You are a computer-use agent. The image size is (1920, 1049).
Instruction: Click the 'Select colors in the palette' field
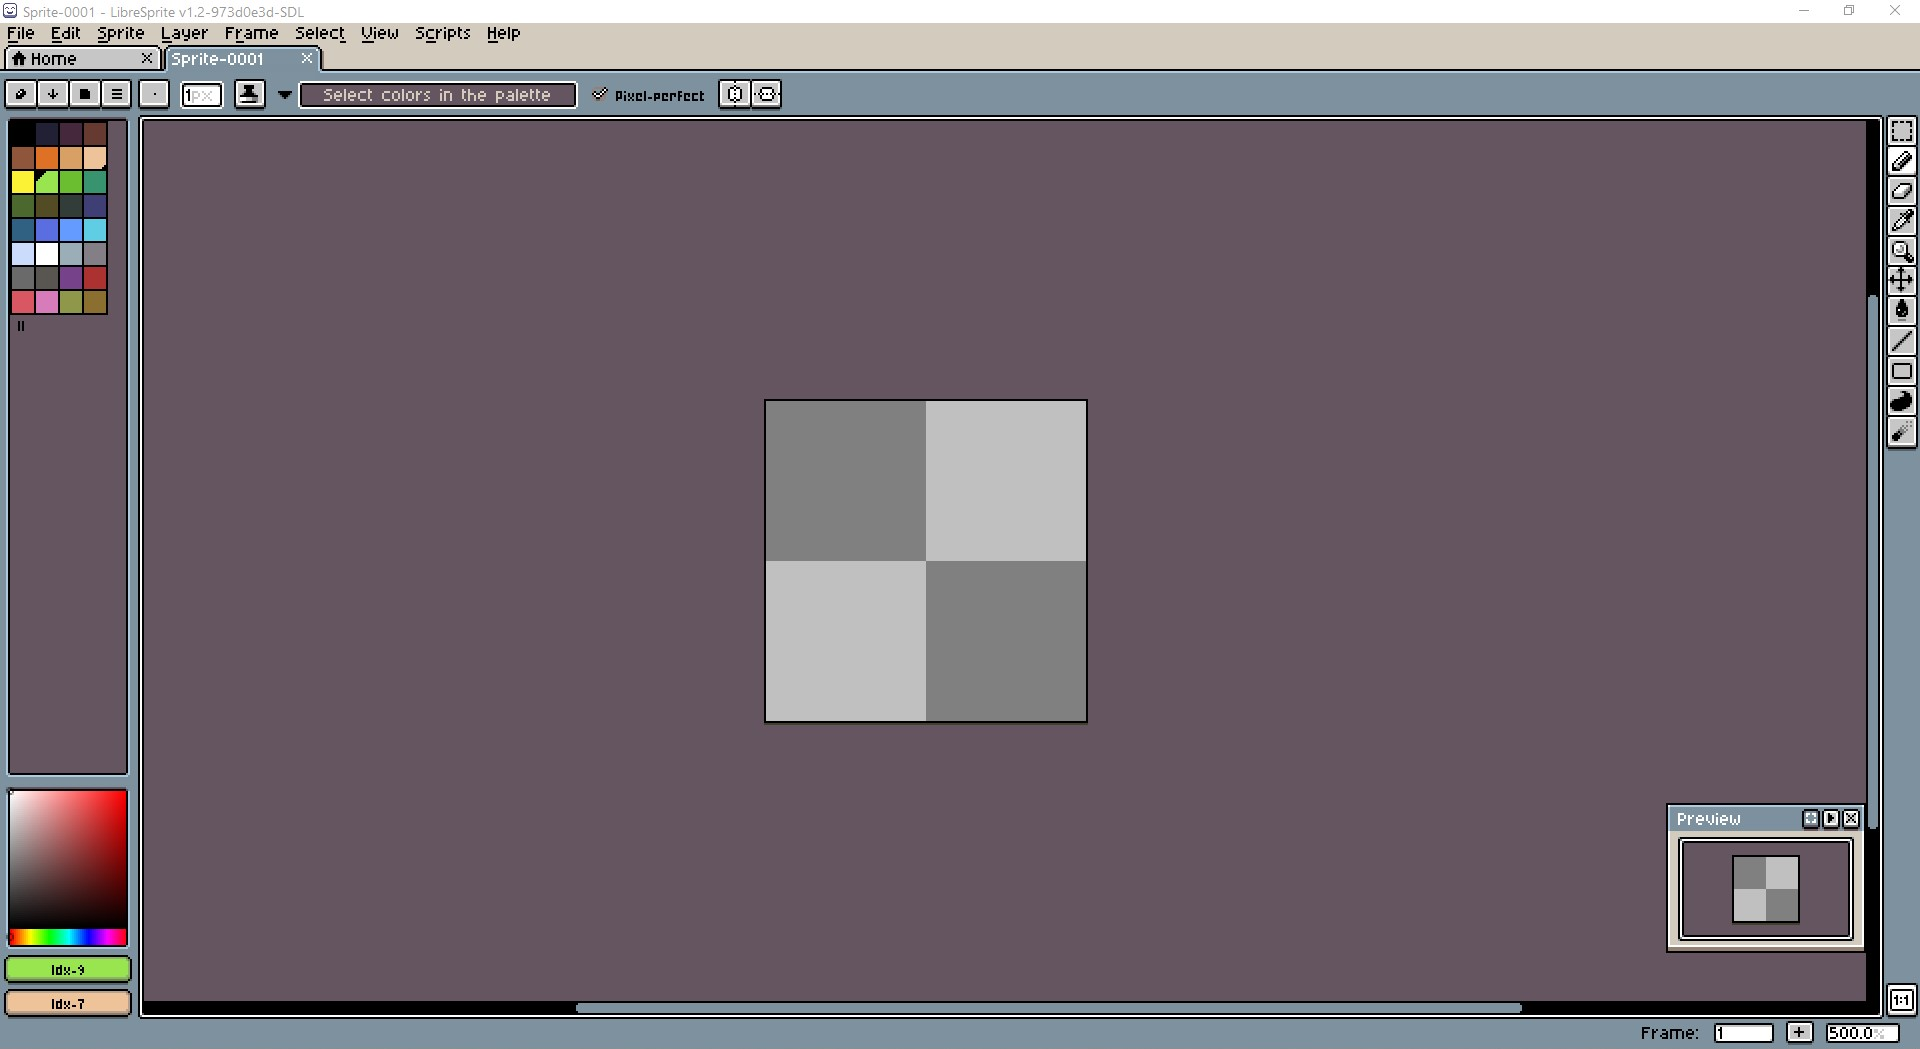(438, 95)
